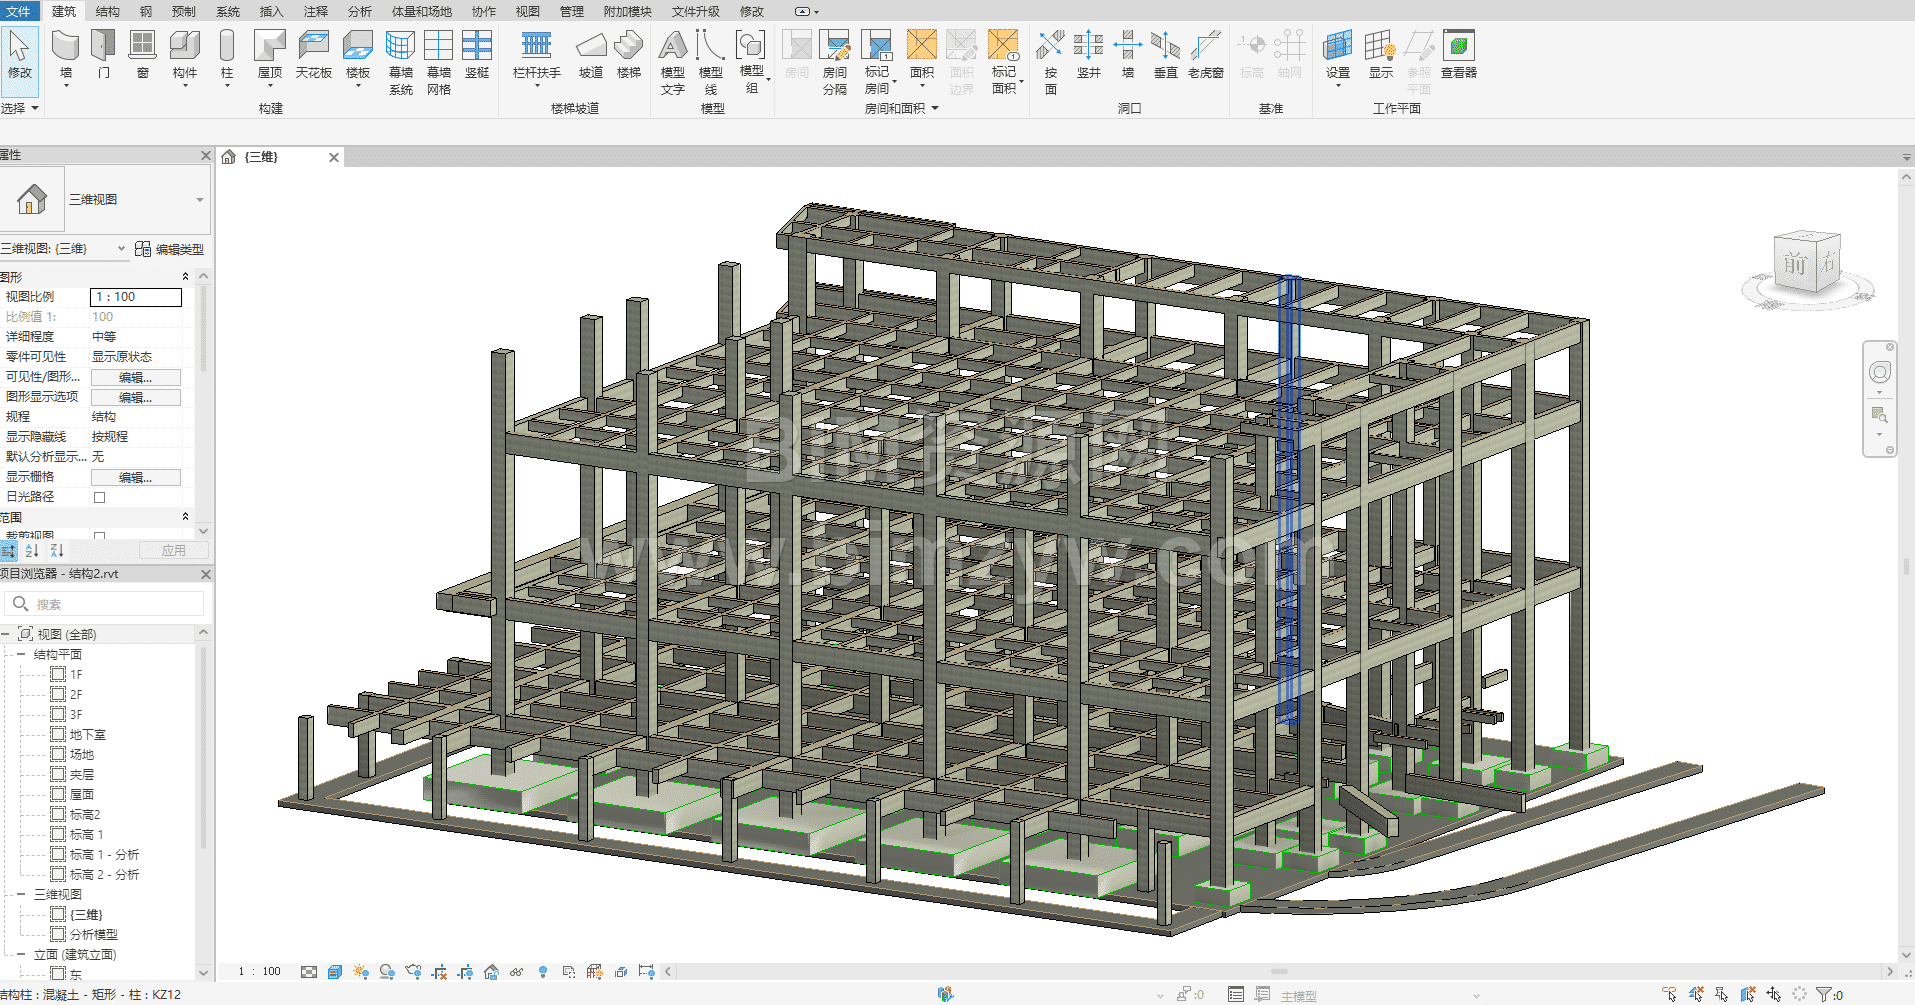Click Edit button for Visibility/Graphics (可见性/图形)
1915x1005 pixels.
135,377
